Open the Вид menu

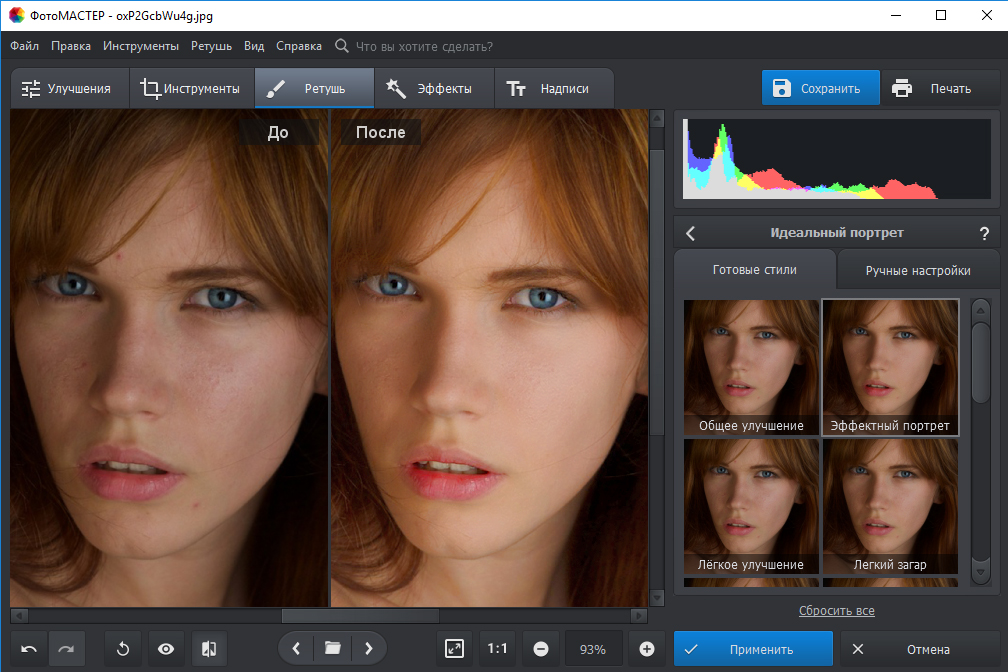point(254,46)
